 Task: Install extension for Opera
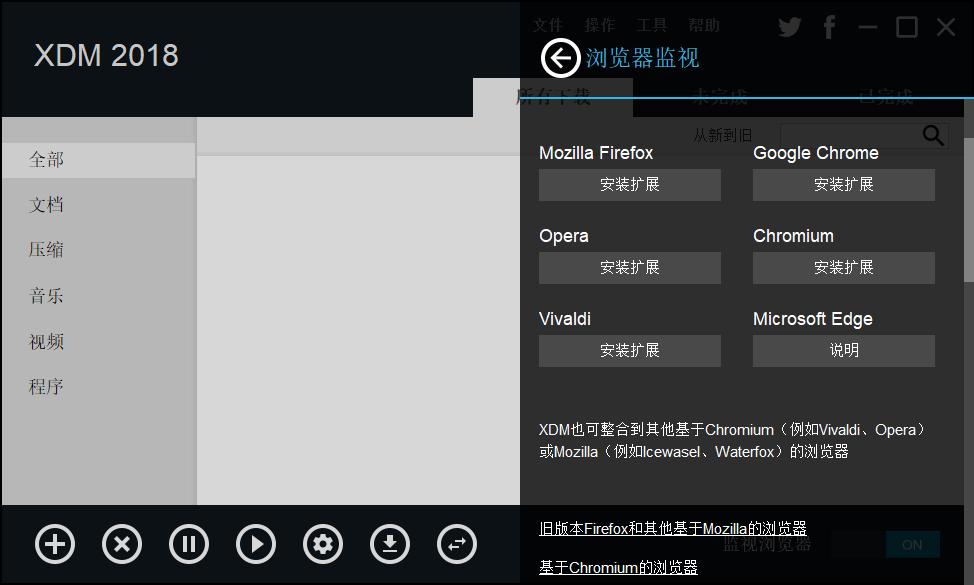(x=630, y=268)
